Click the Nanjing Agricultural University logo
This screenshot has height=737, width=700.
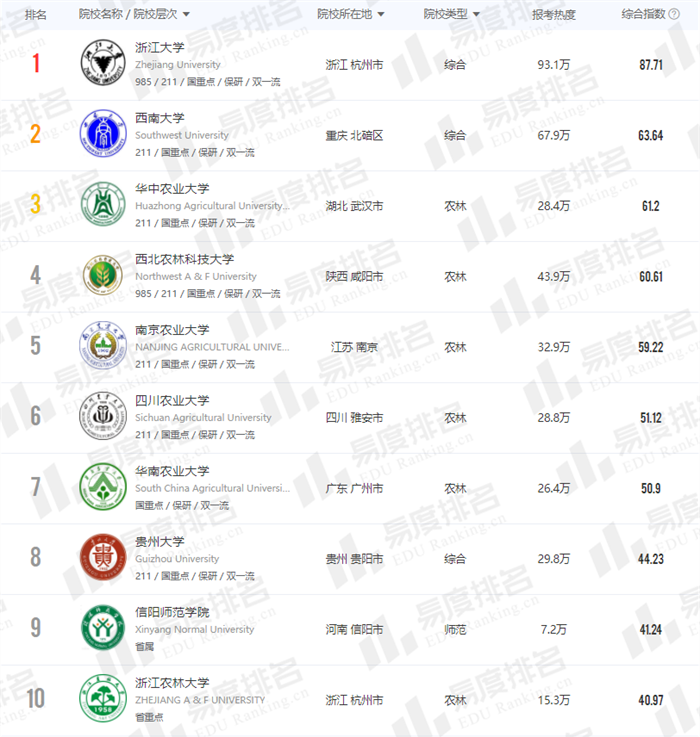[x=101, y=347]
